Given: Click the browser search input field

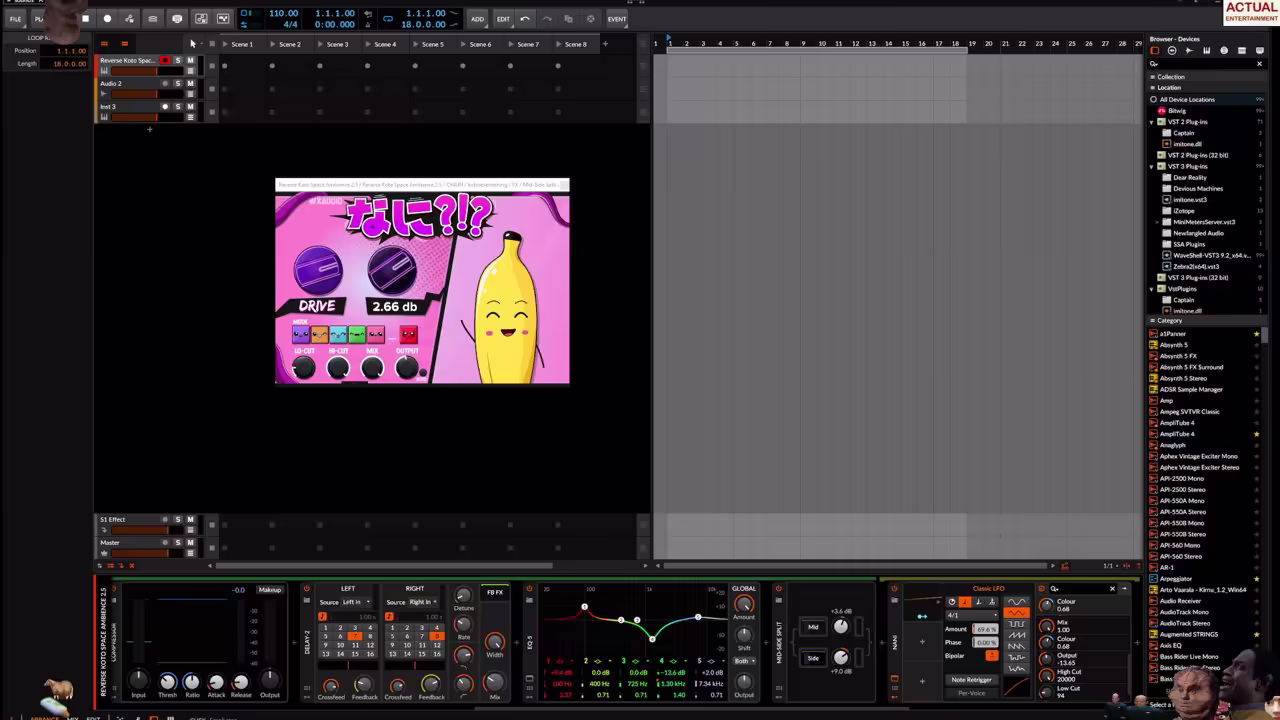Looking at the screenshot, I should pos(1205,64).
